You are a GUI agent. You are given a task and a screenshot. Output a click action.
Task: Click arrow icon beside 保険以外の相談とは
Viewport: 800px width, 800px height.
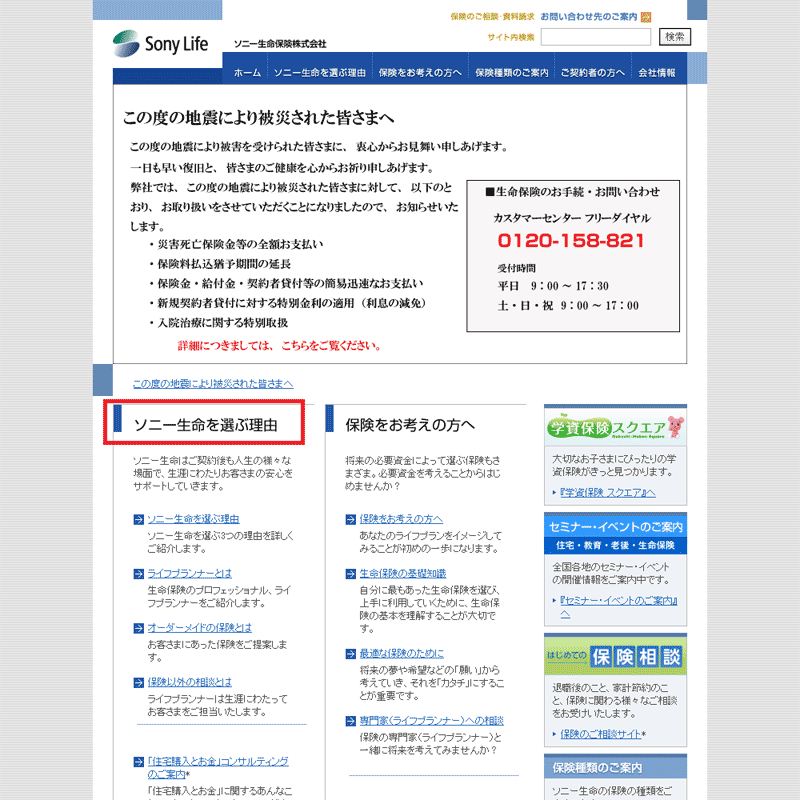click(138, 683)
